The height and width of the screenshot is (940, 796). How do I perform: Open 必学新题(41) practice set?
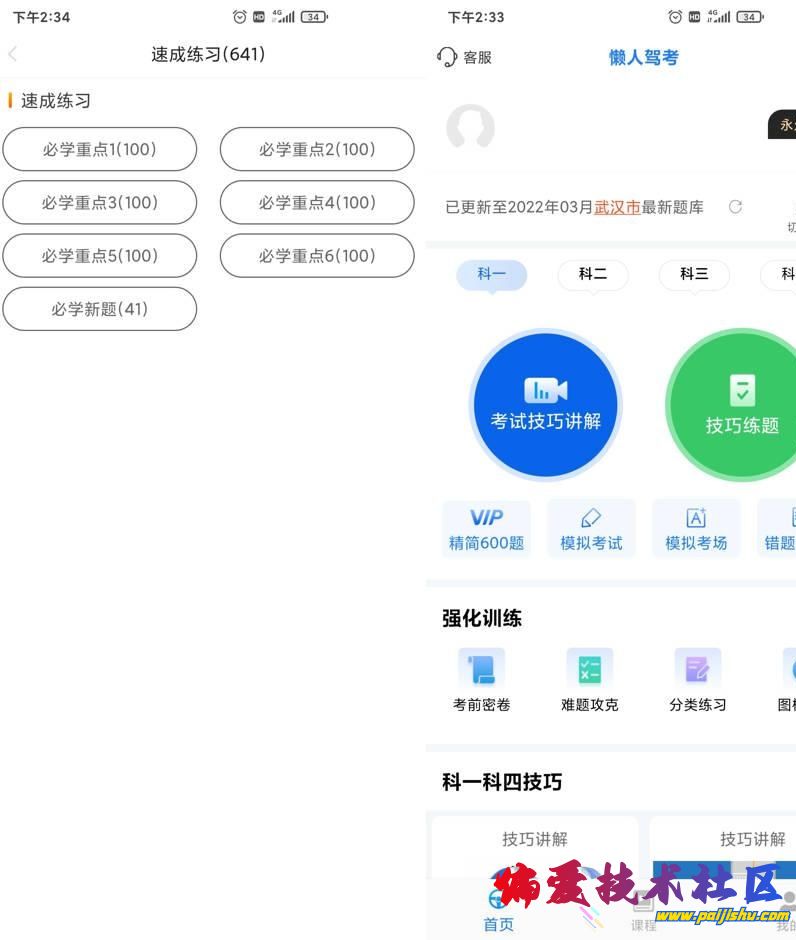pyautogui.click(x=99, y=309)
